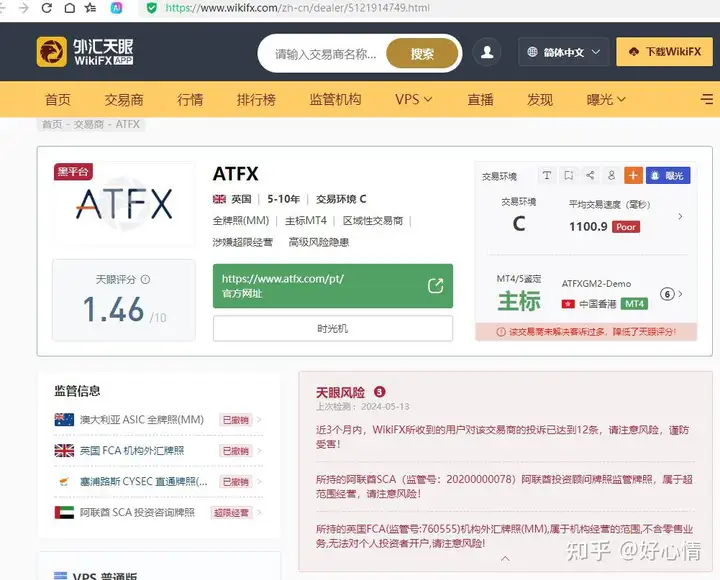Click the orange plus button
This screenshot has width=720, height=580.
(x=633, y=175)
